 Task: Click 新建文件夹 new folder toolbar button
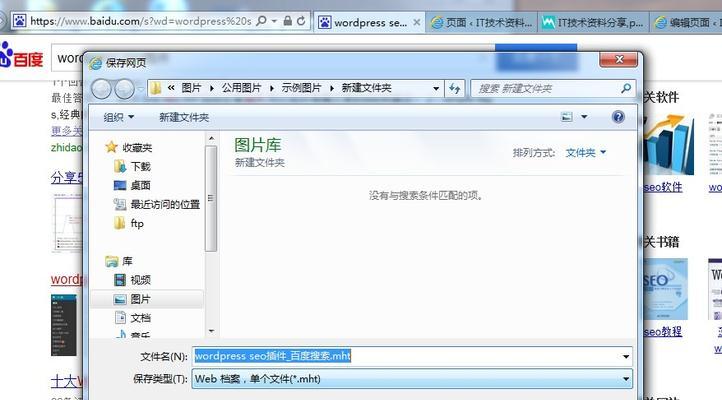tap(184, 117)
